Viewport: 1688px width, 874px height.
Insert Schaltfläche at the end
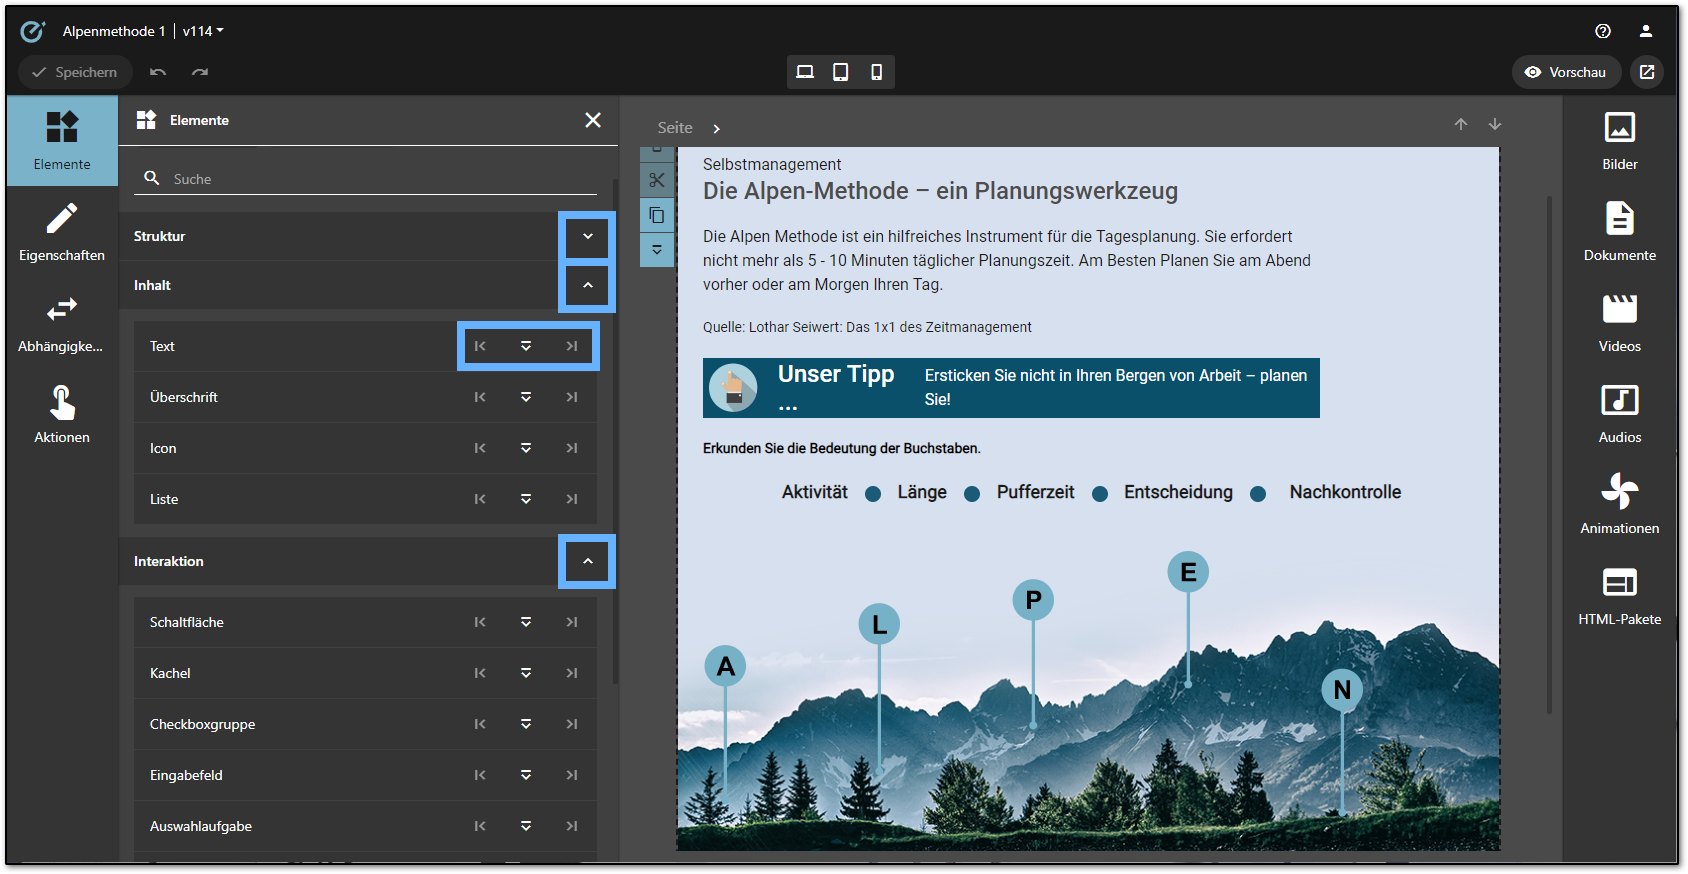(x=572, y=622)
